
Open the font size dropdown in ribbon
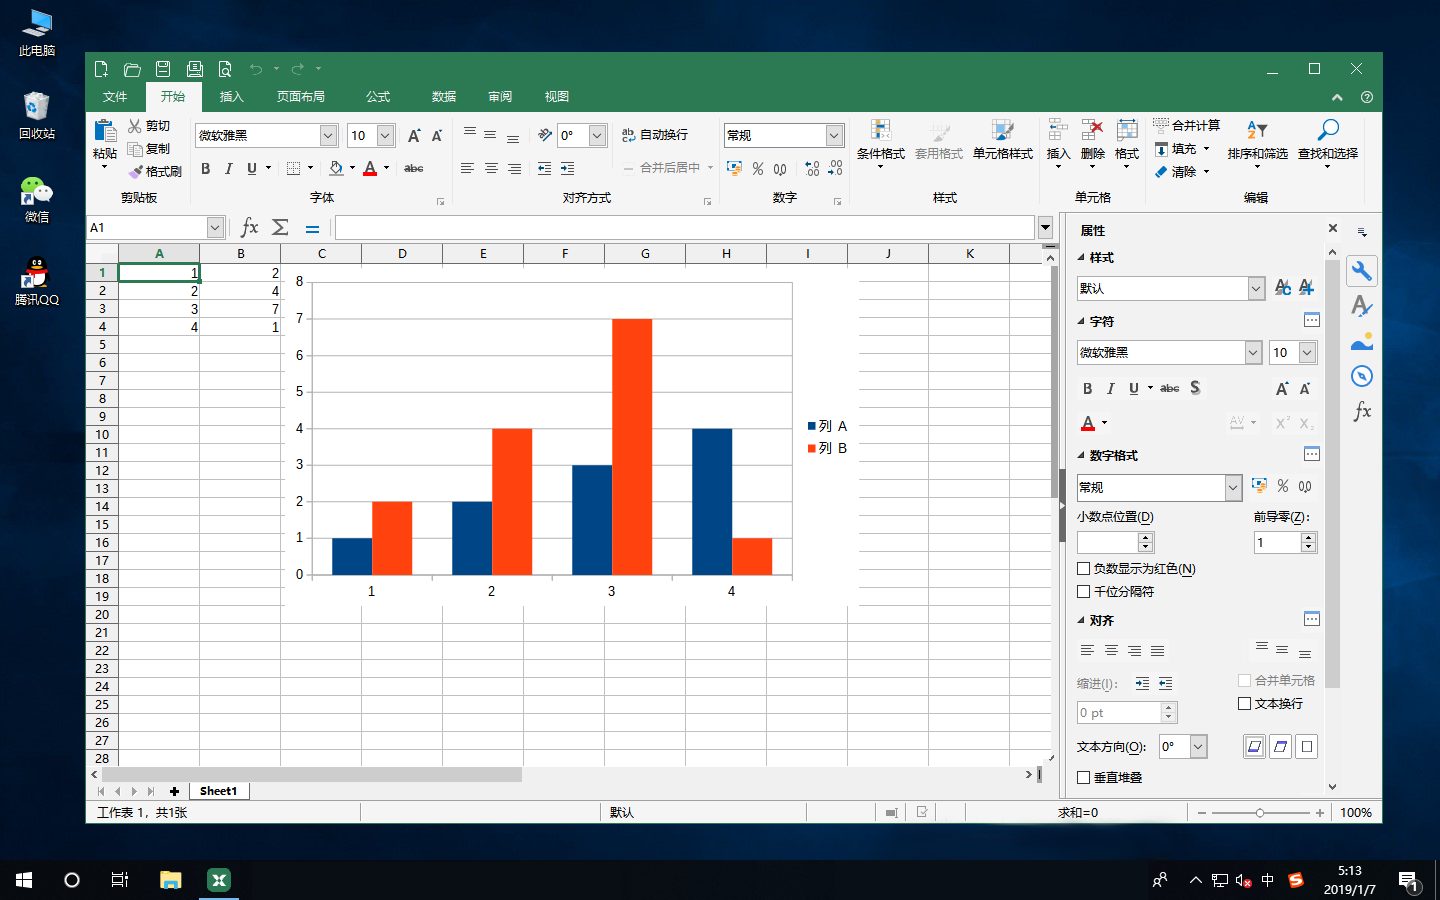tap(385, 135)
